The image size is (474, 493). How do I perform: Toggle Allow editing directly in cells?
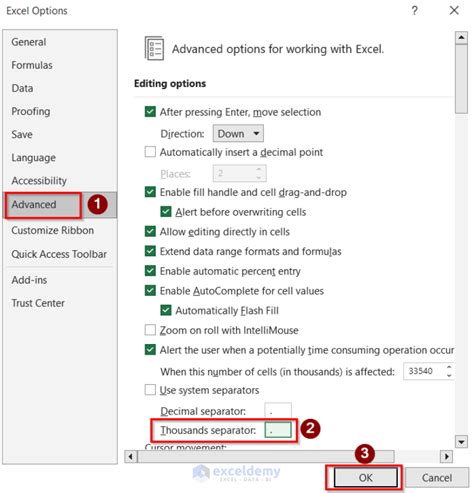150,231
